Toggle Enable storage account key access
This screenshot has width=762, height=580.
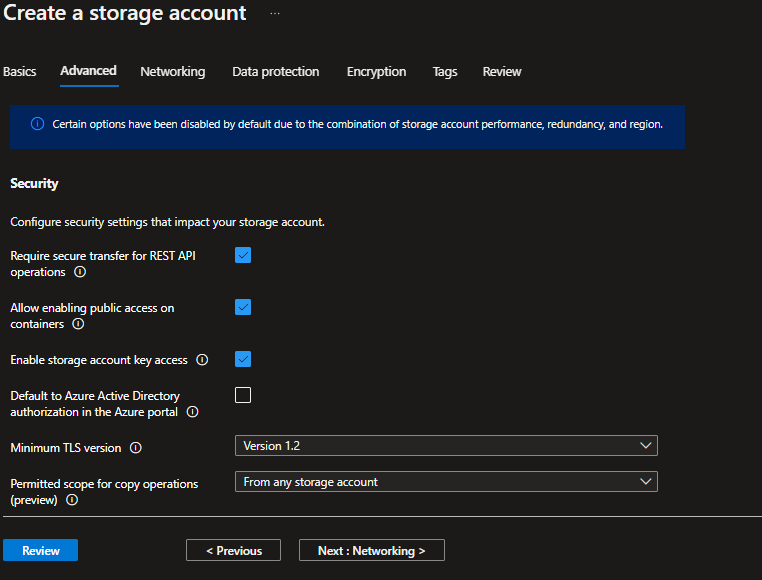(243, 359)
